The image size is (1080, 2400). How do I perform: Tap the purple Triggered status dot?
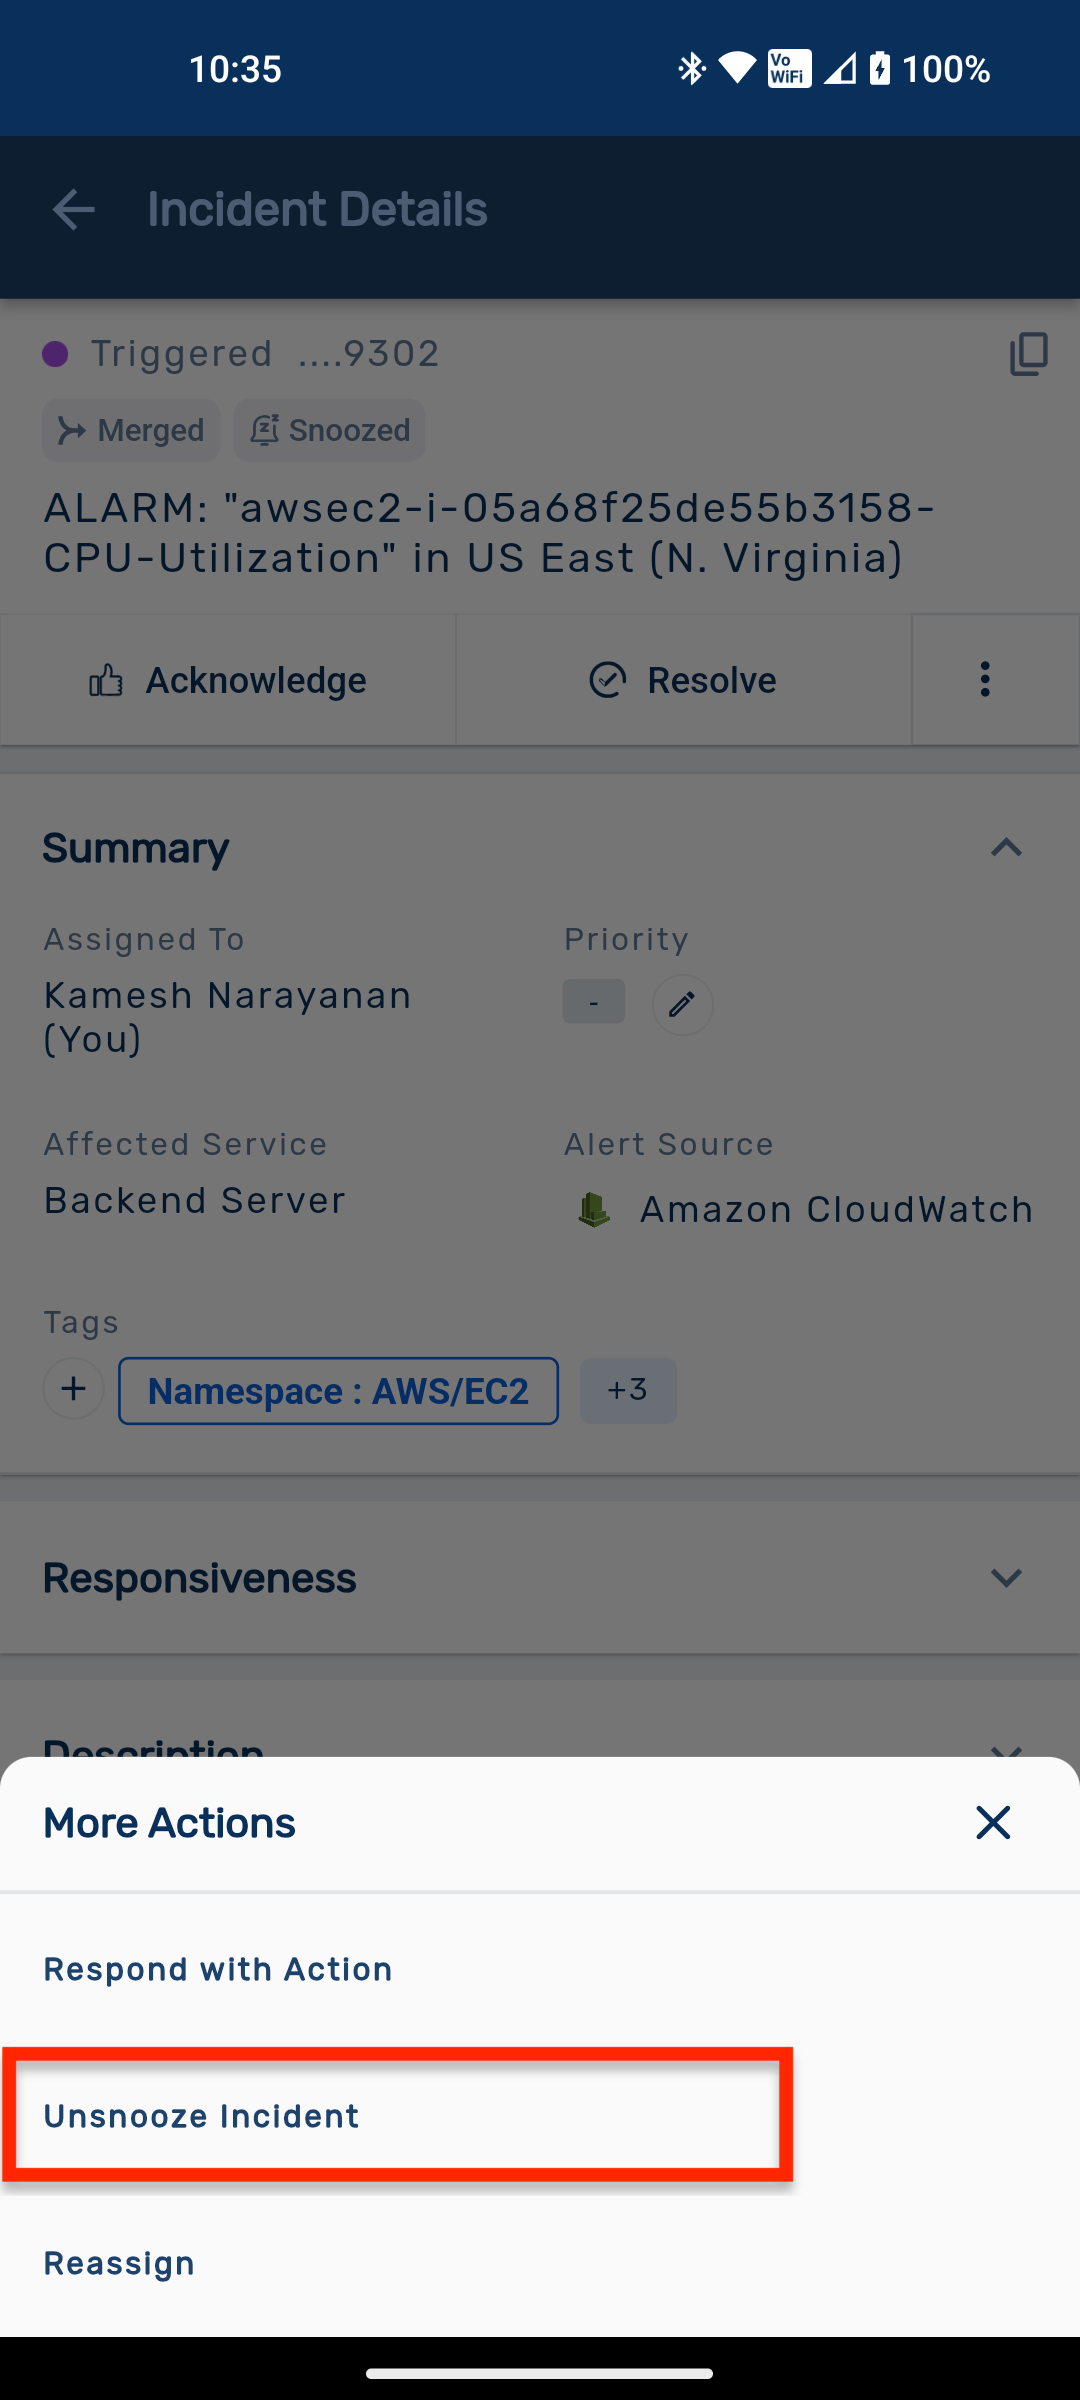coord(55,354)
